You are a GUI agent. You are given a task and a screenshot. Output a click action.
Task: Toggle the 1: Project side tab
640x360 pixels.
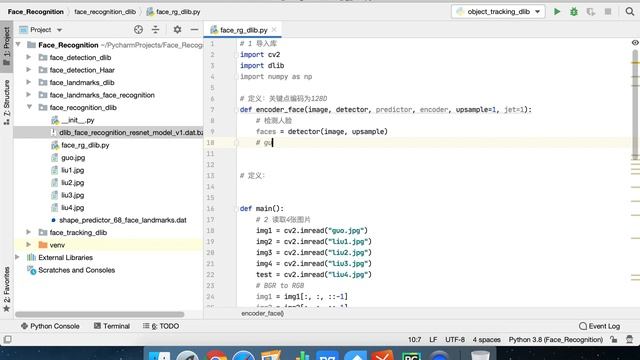tap(7, 47)
